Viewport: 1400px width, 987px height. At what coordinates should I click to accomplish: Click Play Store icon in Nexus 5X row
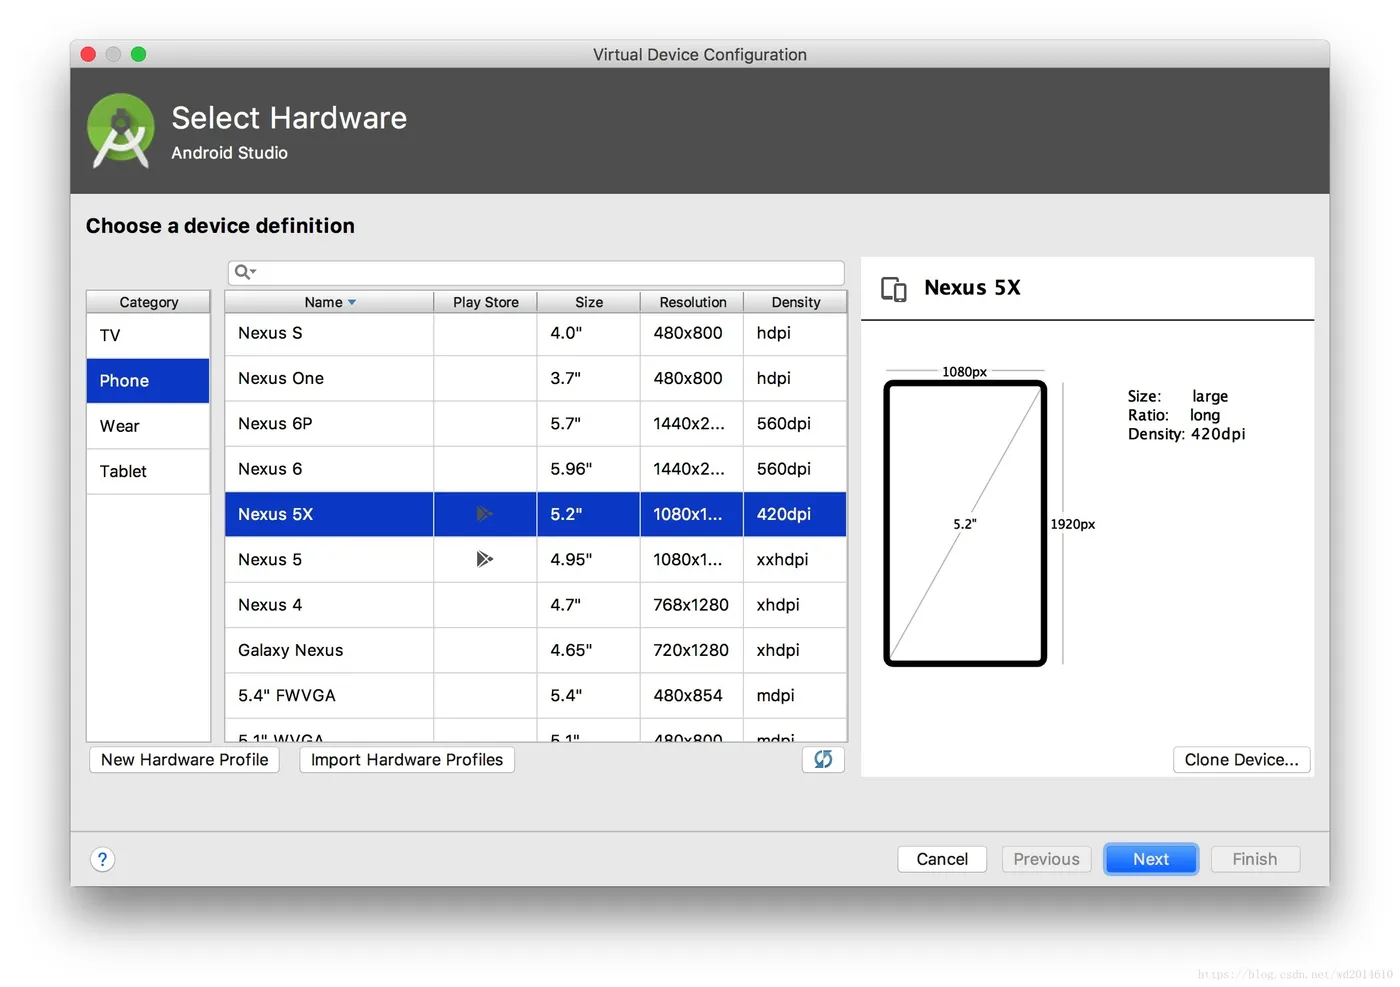(484, 514)
